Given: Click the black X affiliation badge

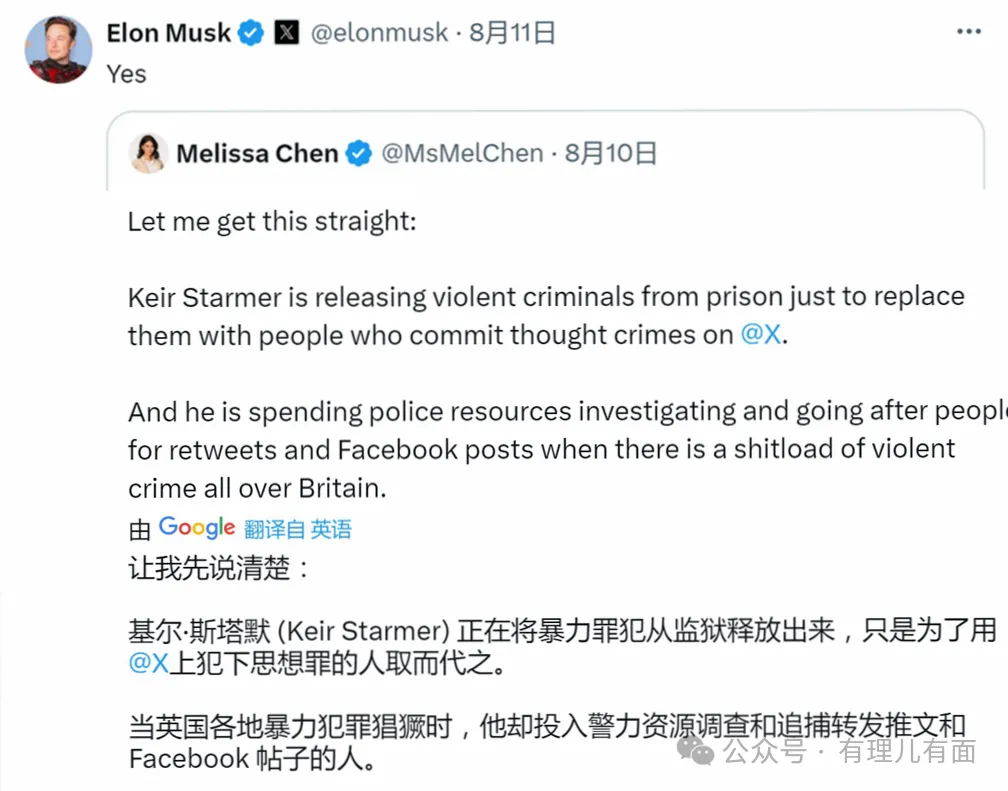Looking at the screenshot, I should 286,33.
